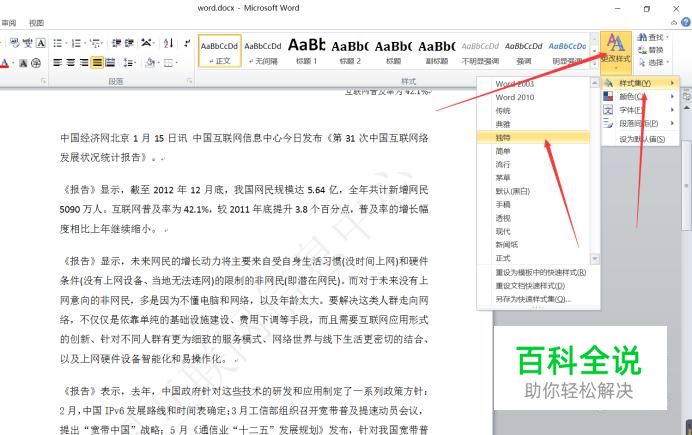Open the Numbering dropdown arrow
The width and height of the screenshot is (692, 435).
tap(85, 43)
